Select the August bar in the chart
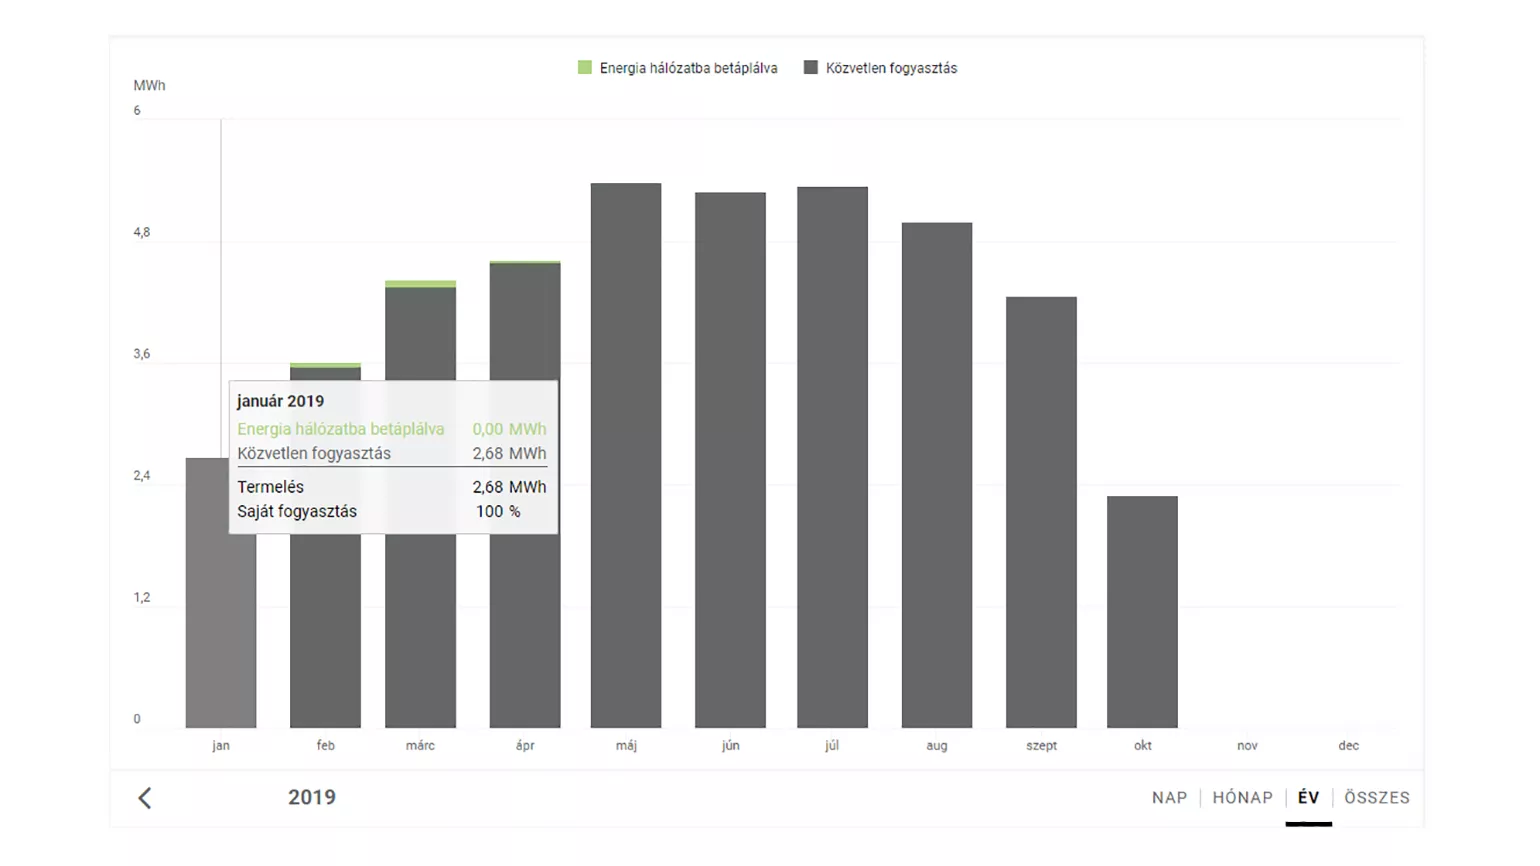Viewport: 1540px width, 866px height. coord(937,475)
